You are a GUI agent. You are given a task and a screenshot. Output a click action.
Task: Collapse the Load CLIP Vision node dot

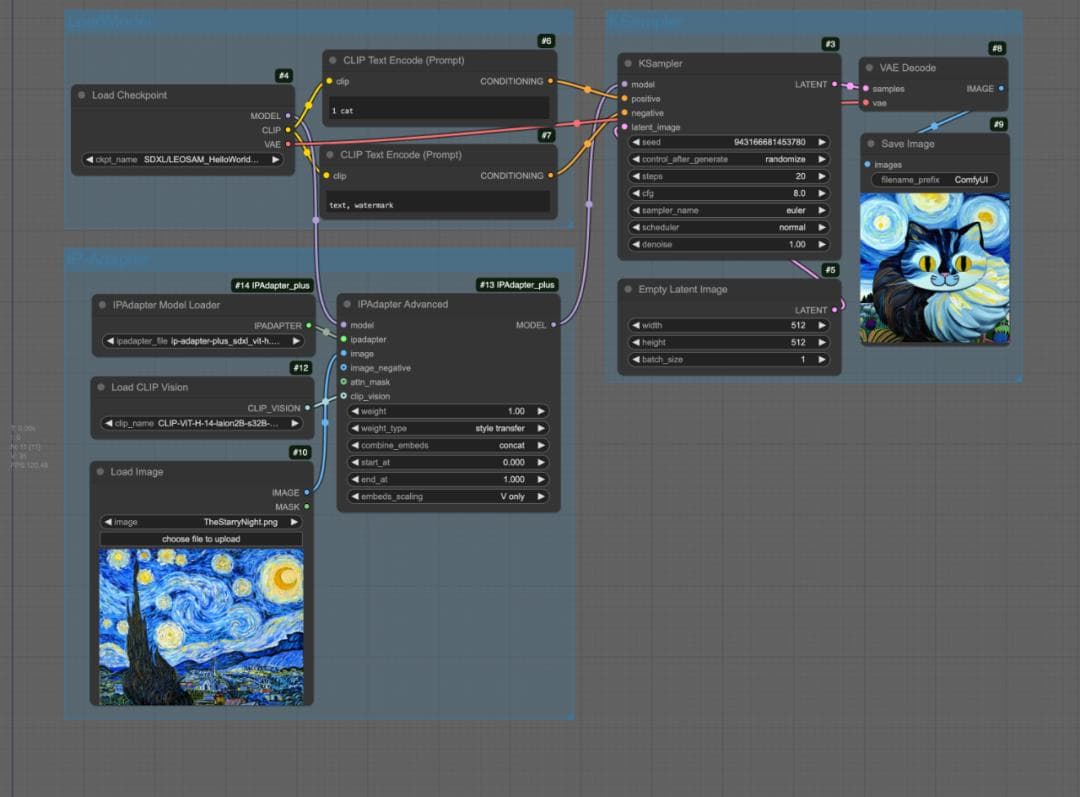tap(101, 387)
